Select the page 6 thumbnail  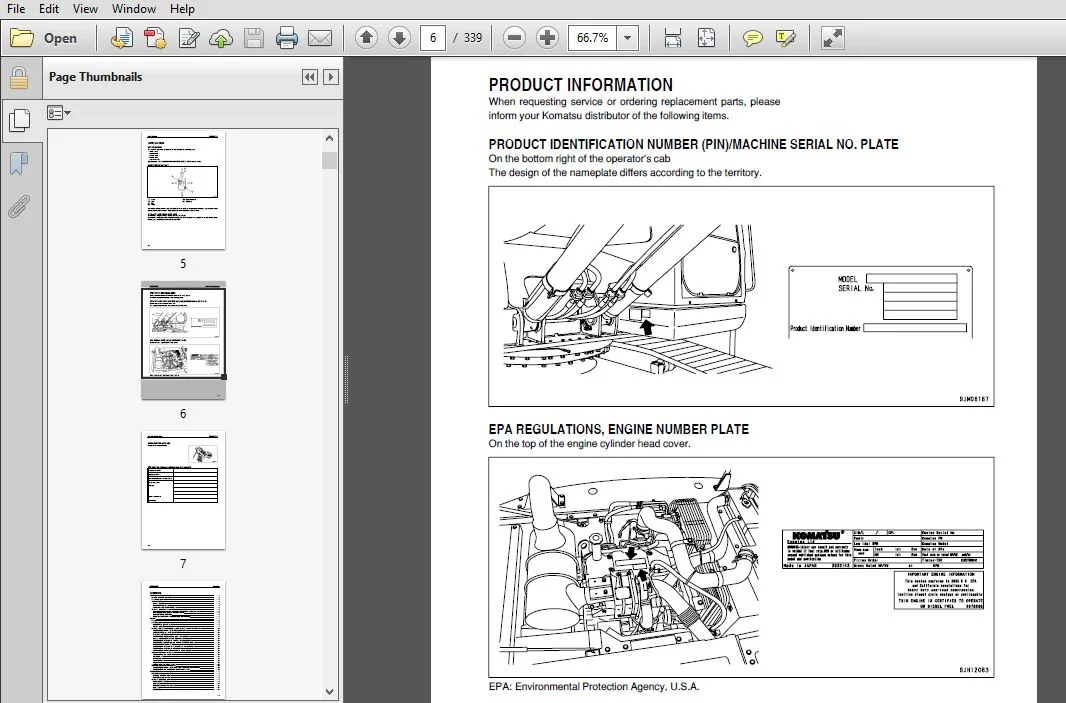coord(183,341)
